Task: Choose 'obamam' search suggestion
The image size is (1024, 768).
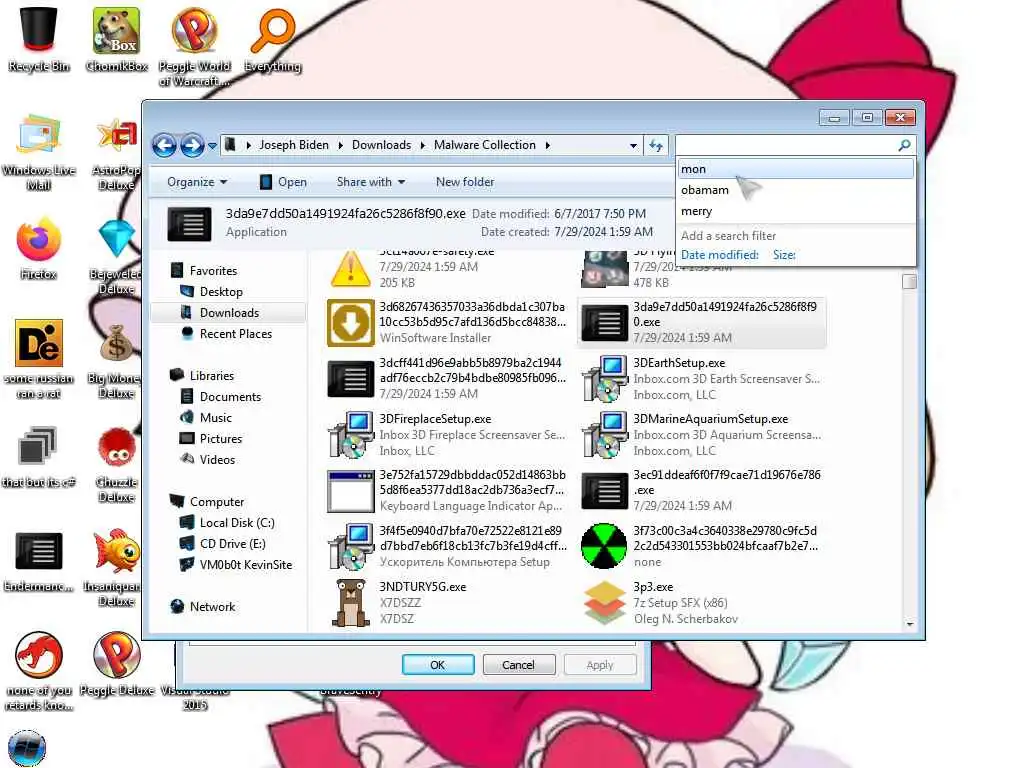Action: click(x=795, y=190)
